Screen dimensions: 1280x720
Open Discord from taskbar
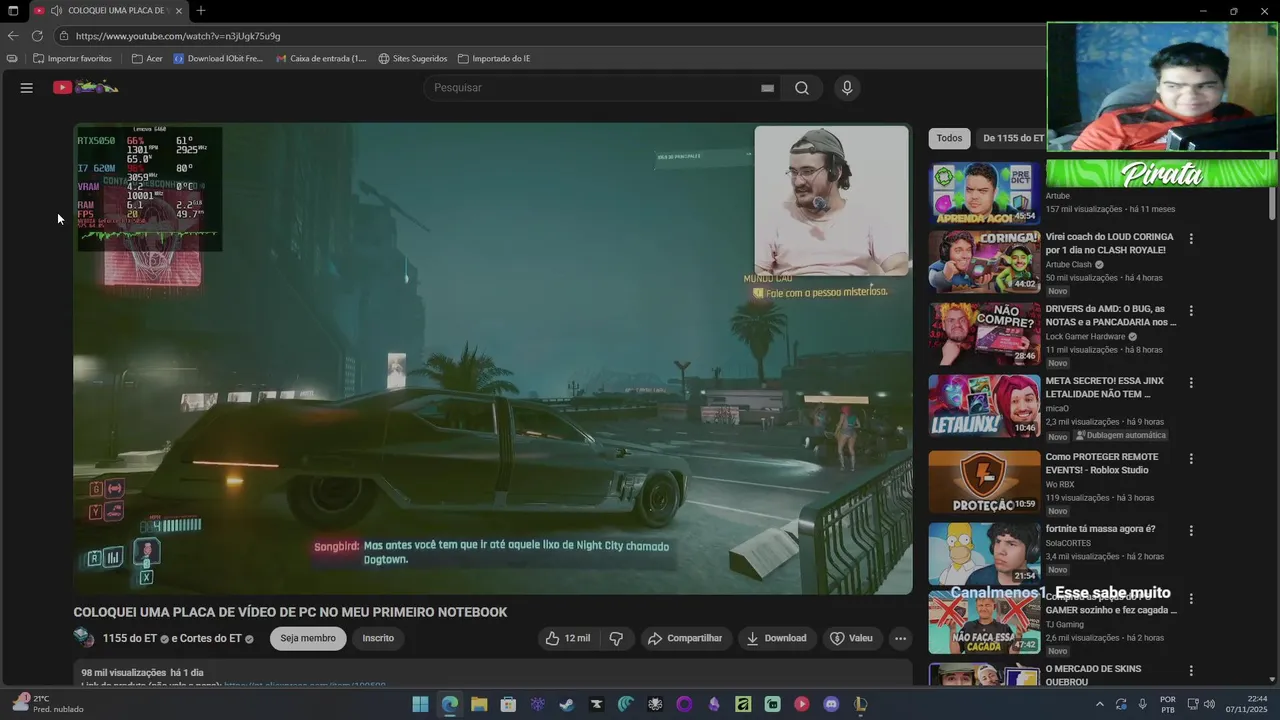[x=831, y=704]
